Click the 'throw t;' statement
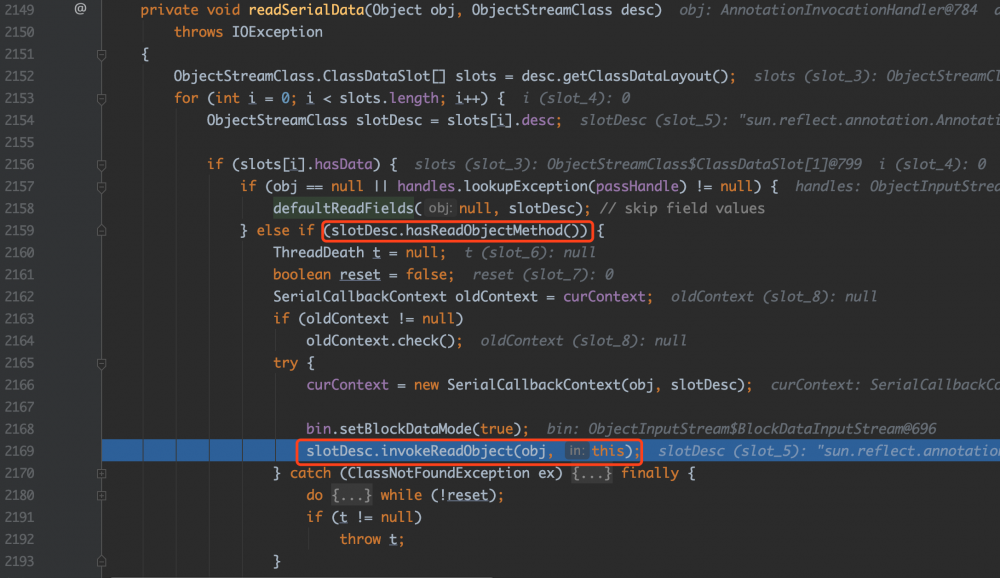 (371, 539)
